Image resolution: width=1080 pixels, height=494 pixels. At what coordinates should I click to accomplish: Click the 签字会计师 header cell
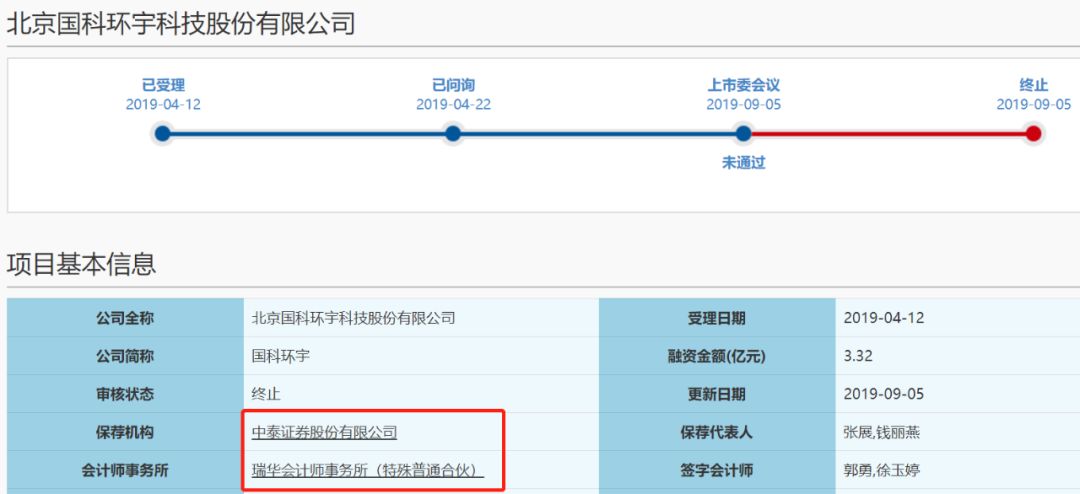click(717, 471)
